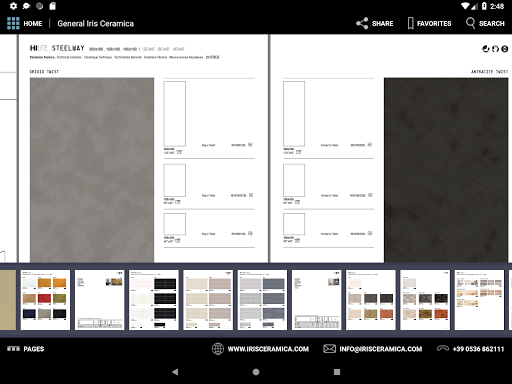Tap the large anthracite tile image
The image size is (512, 384).
click(446, 170)
